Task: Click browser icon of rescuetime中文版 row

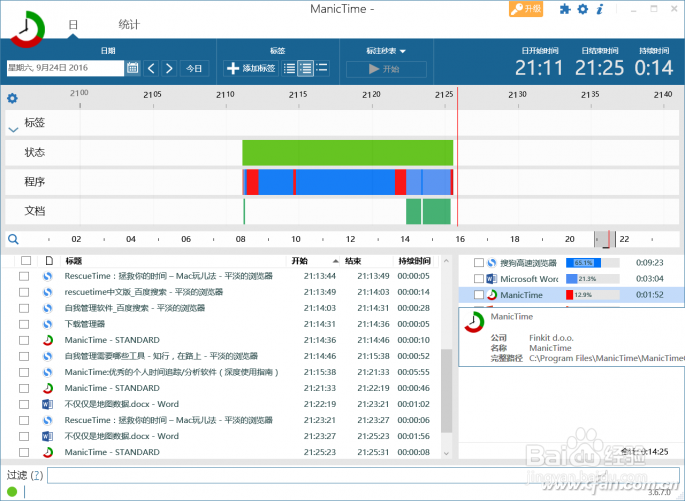Action: pyautogui.click(x=47, y=292)
